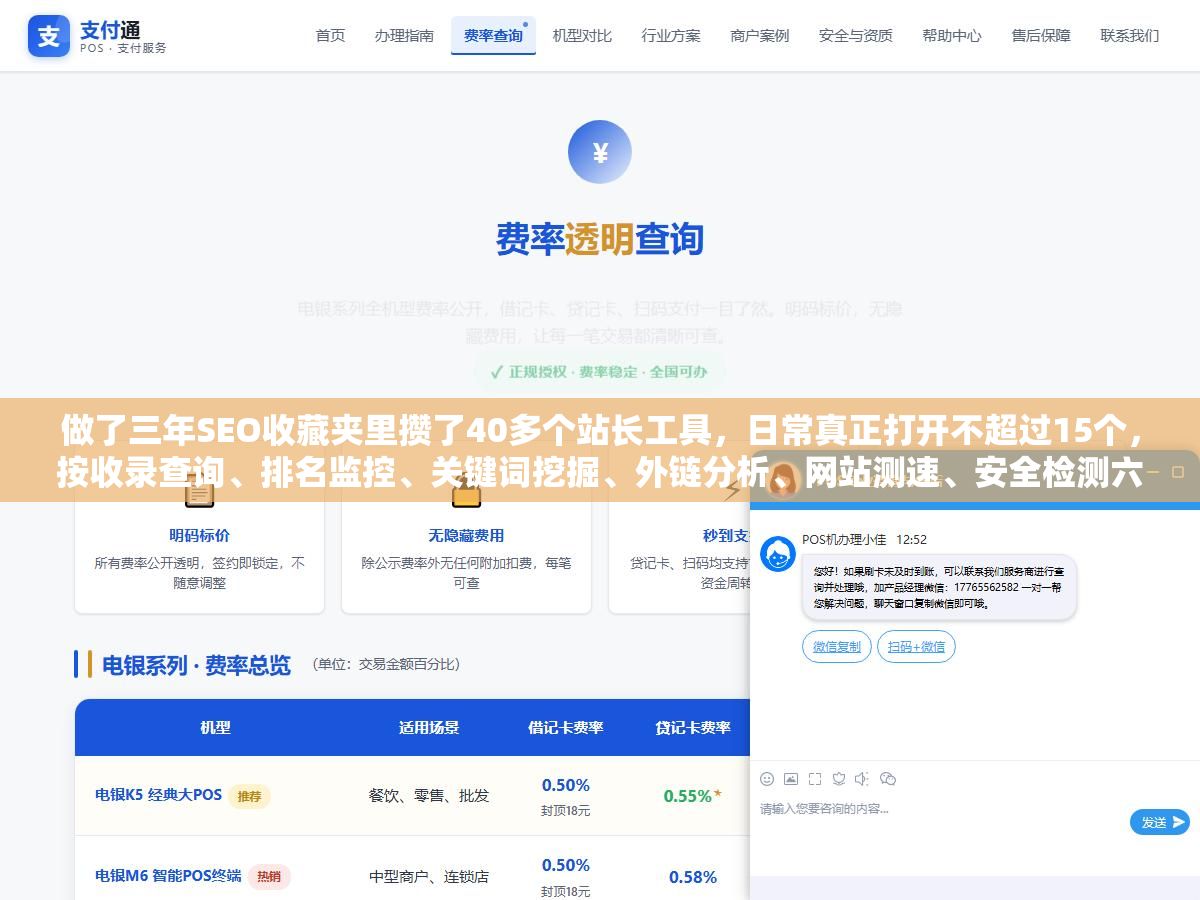The image size is (1200, 900).
Task: Click the send image icon in chat
Action: 791,778
